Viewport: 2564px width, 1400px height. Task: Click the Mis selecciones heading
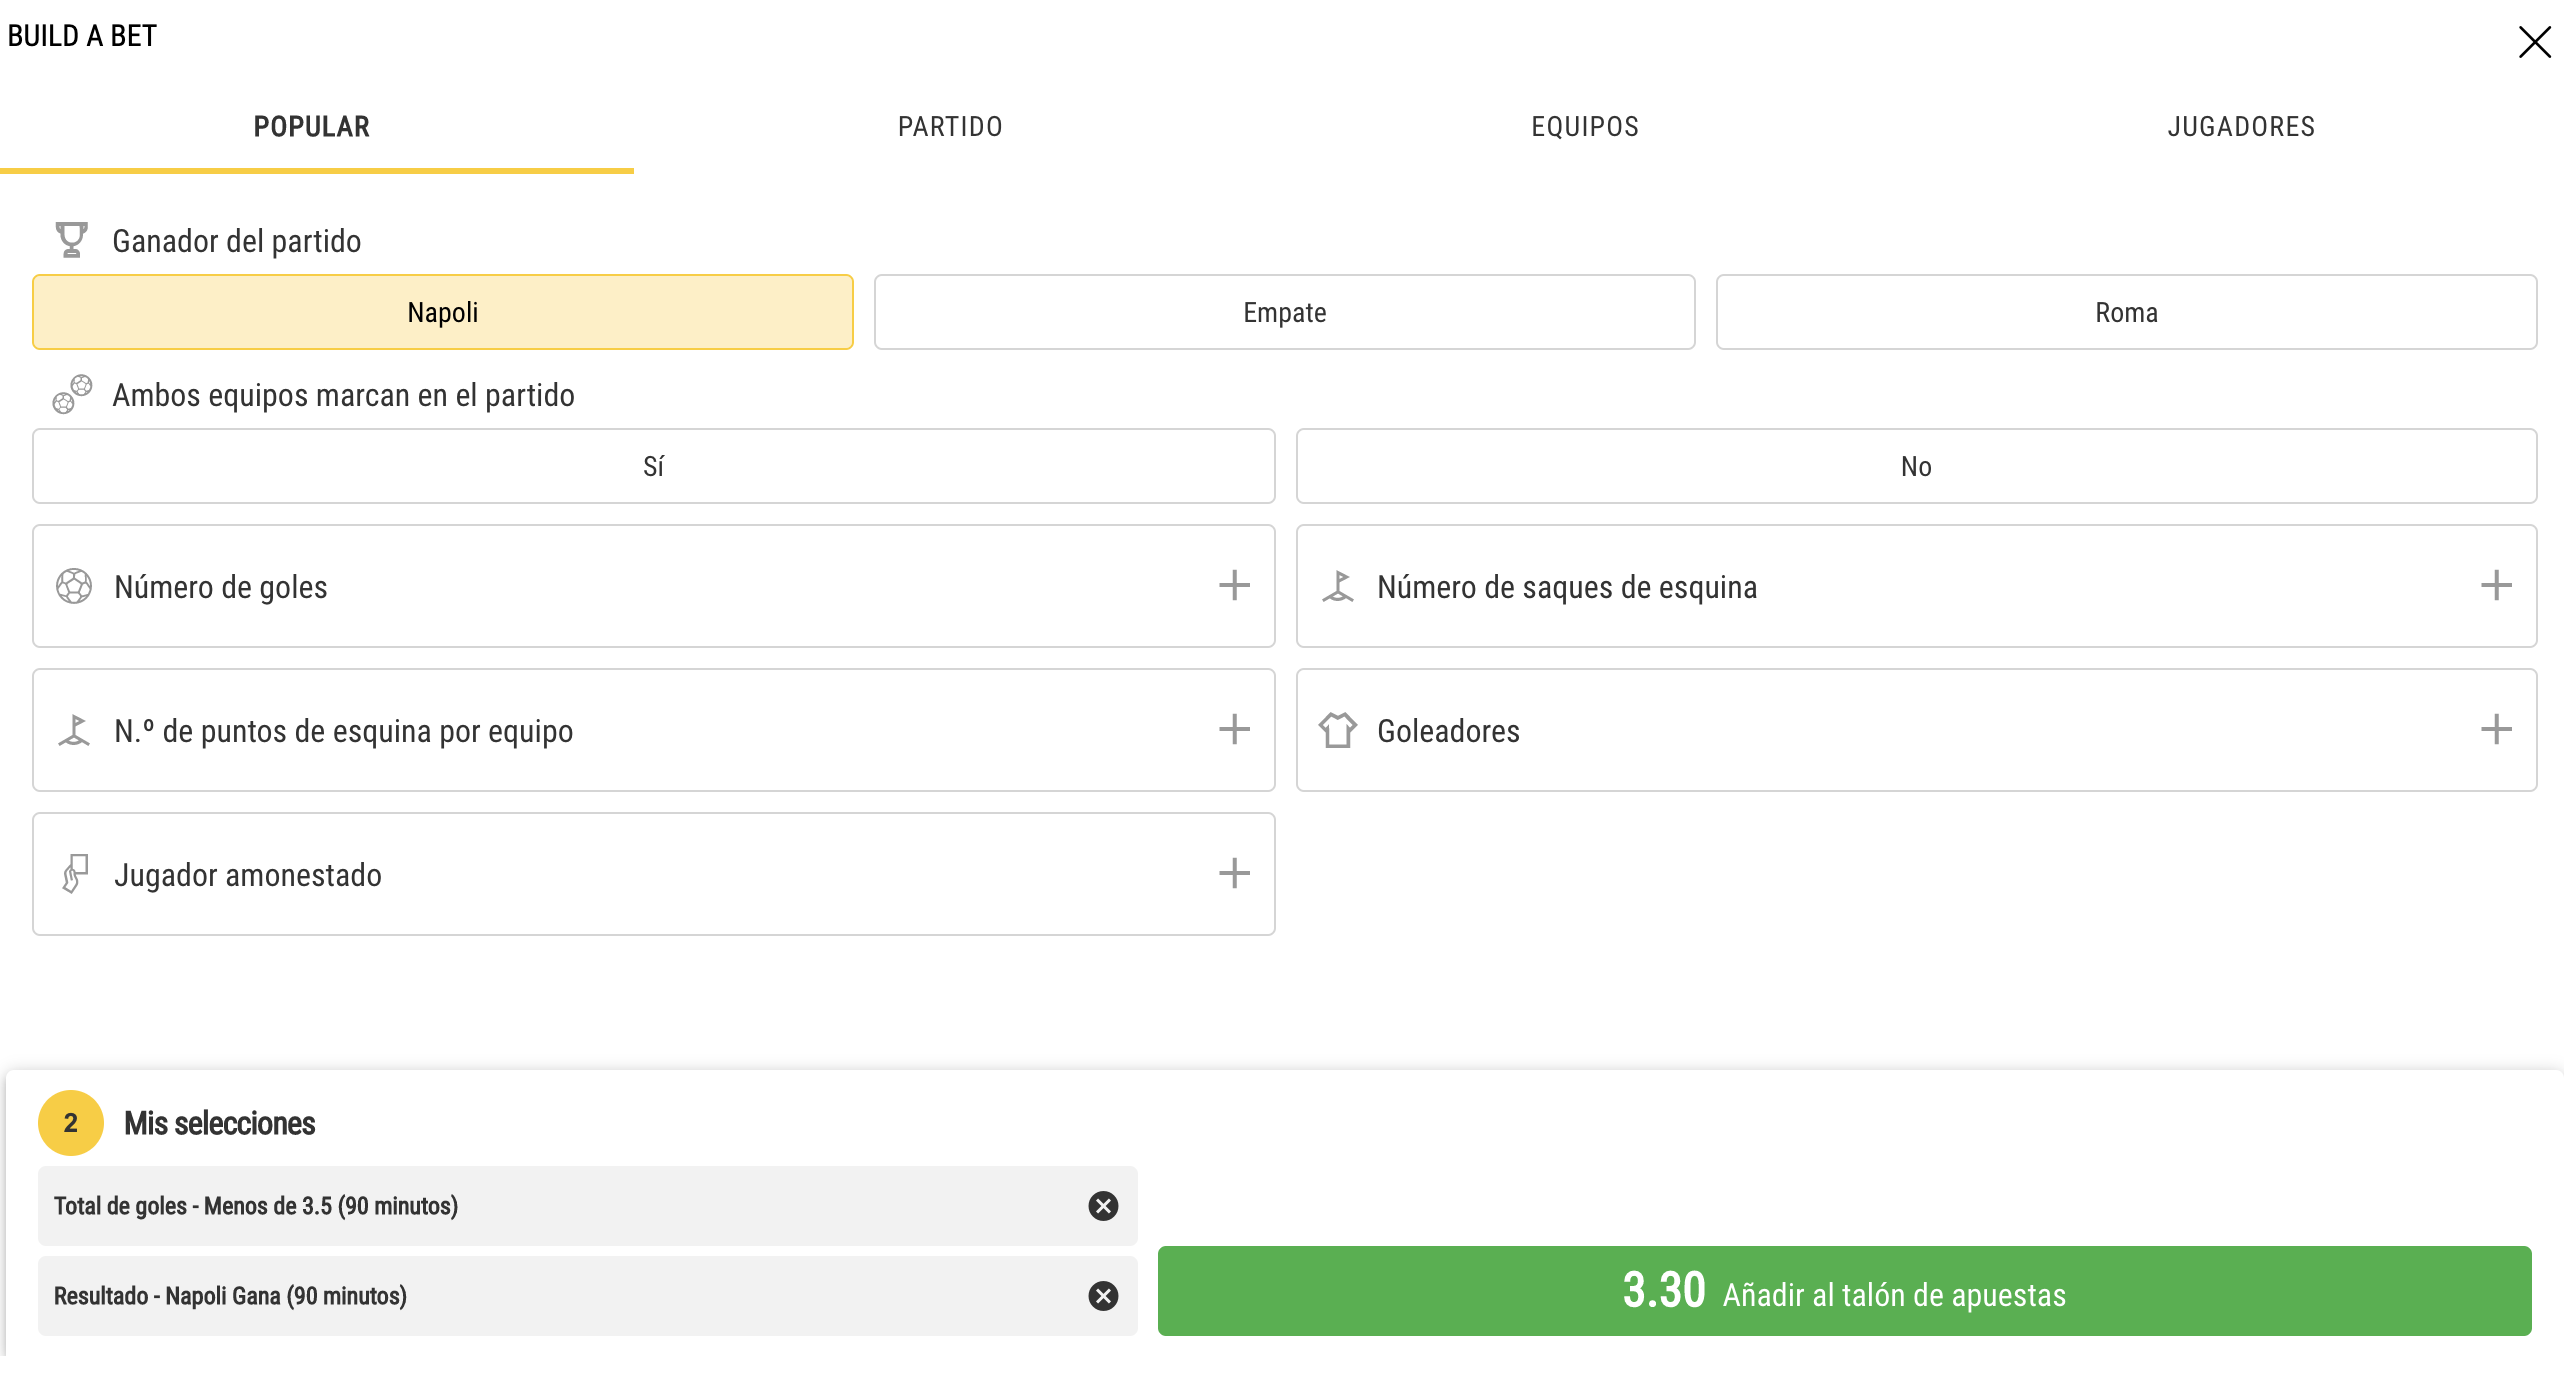point(220,1123)
